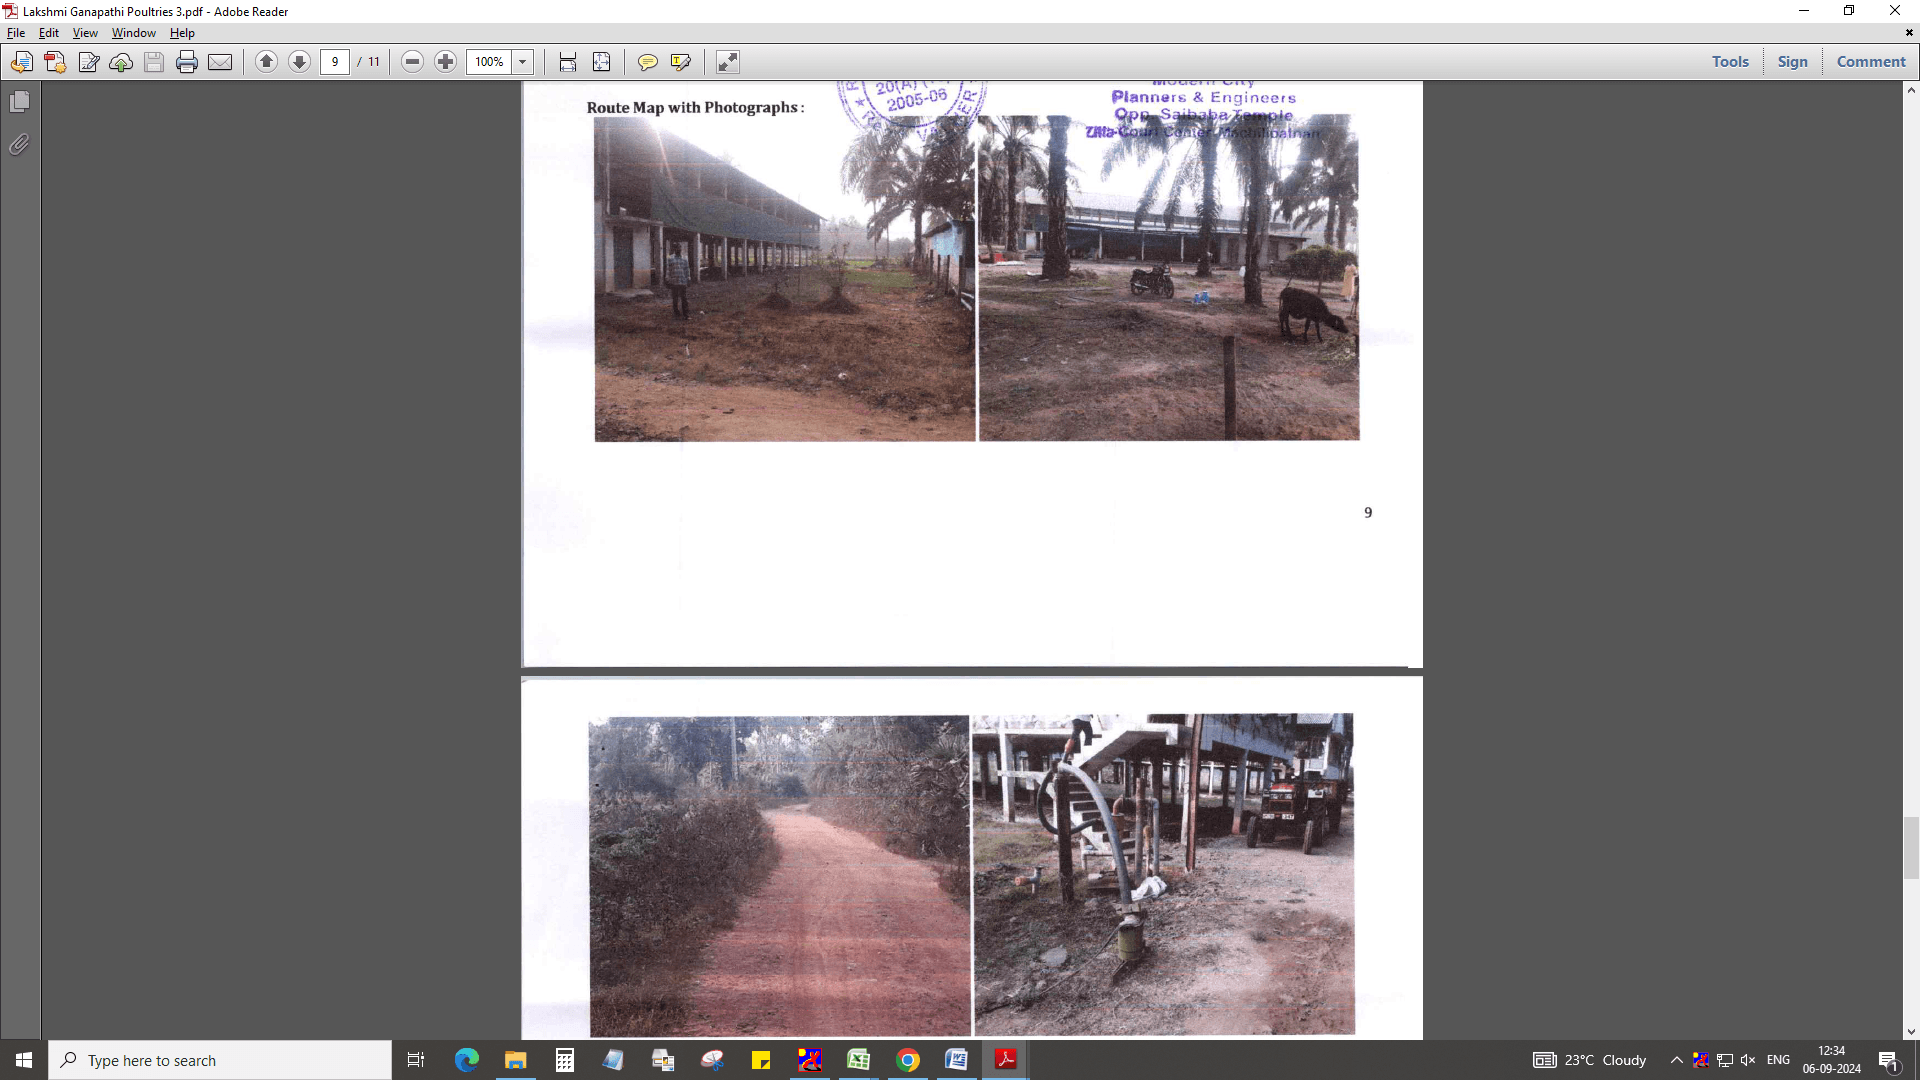Open File Explorer from taskbar
This screenshot has height=1080, width=1920.
tap(515, 1060)
